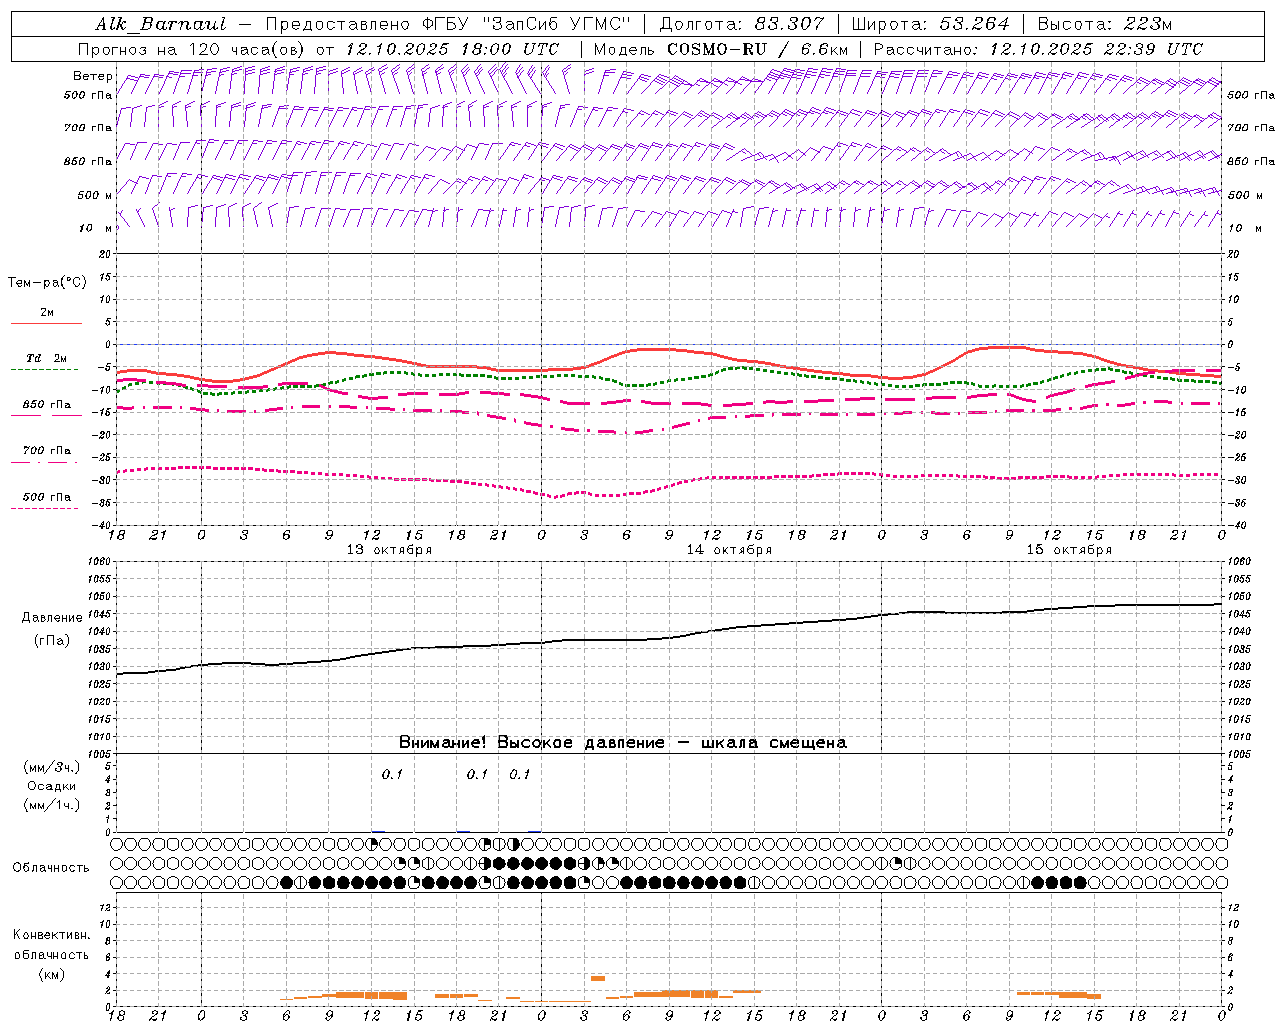Click the '15 октября' date label

pos(1069,550)
